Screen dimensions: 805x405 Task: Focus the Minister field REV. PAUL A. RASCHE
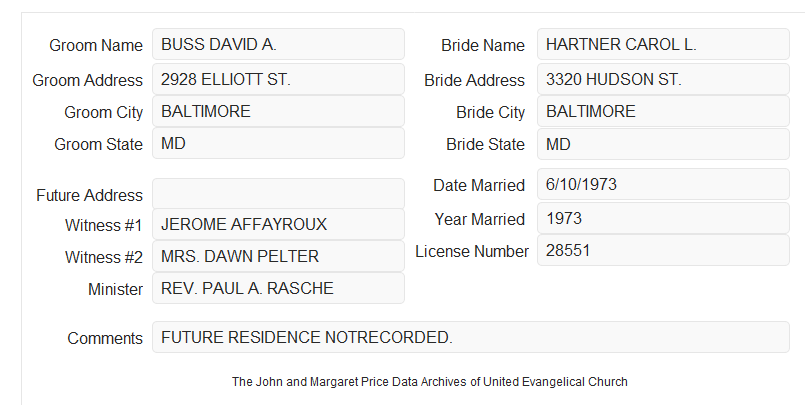point(278,288)
